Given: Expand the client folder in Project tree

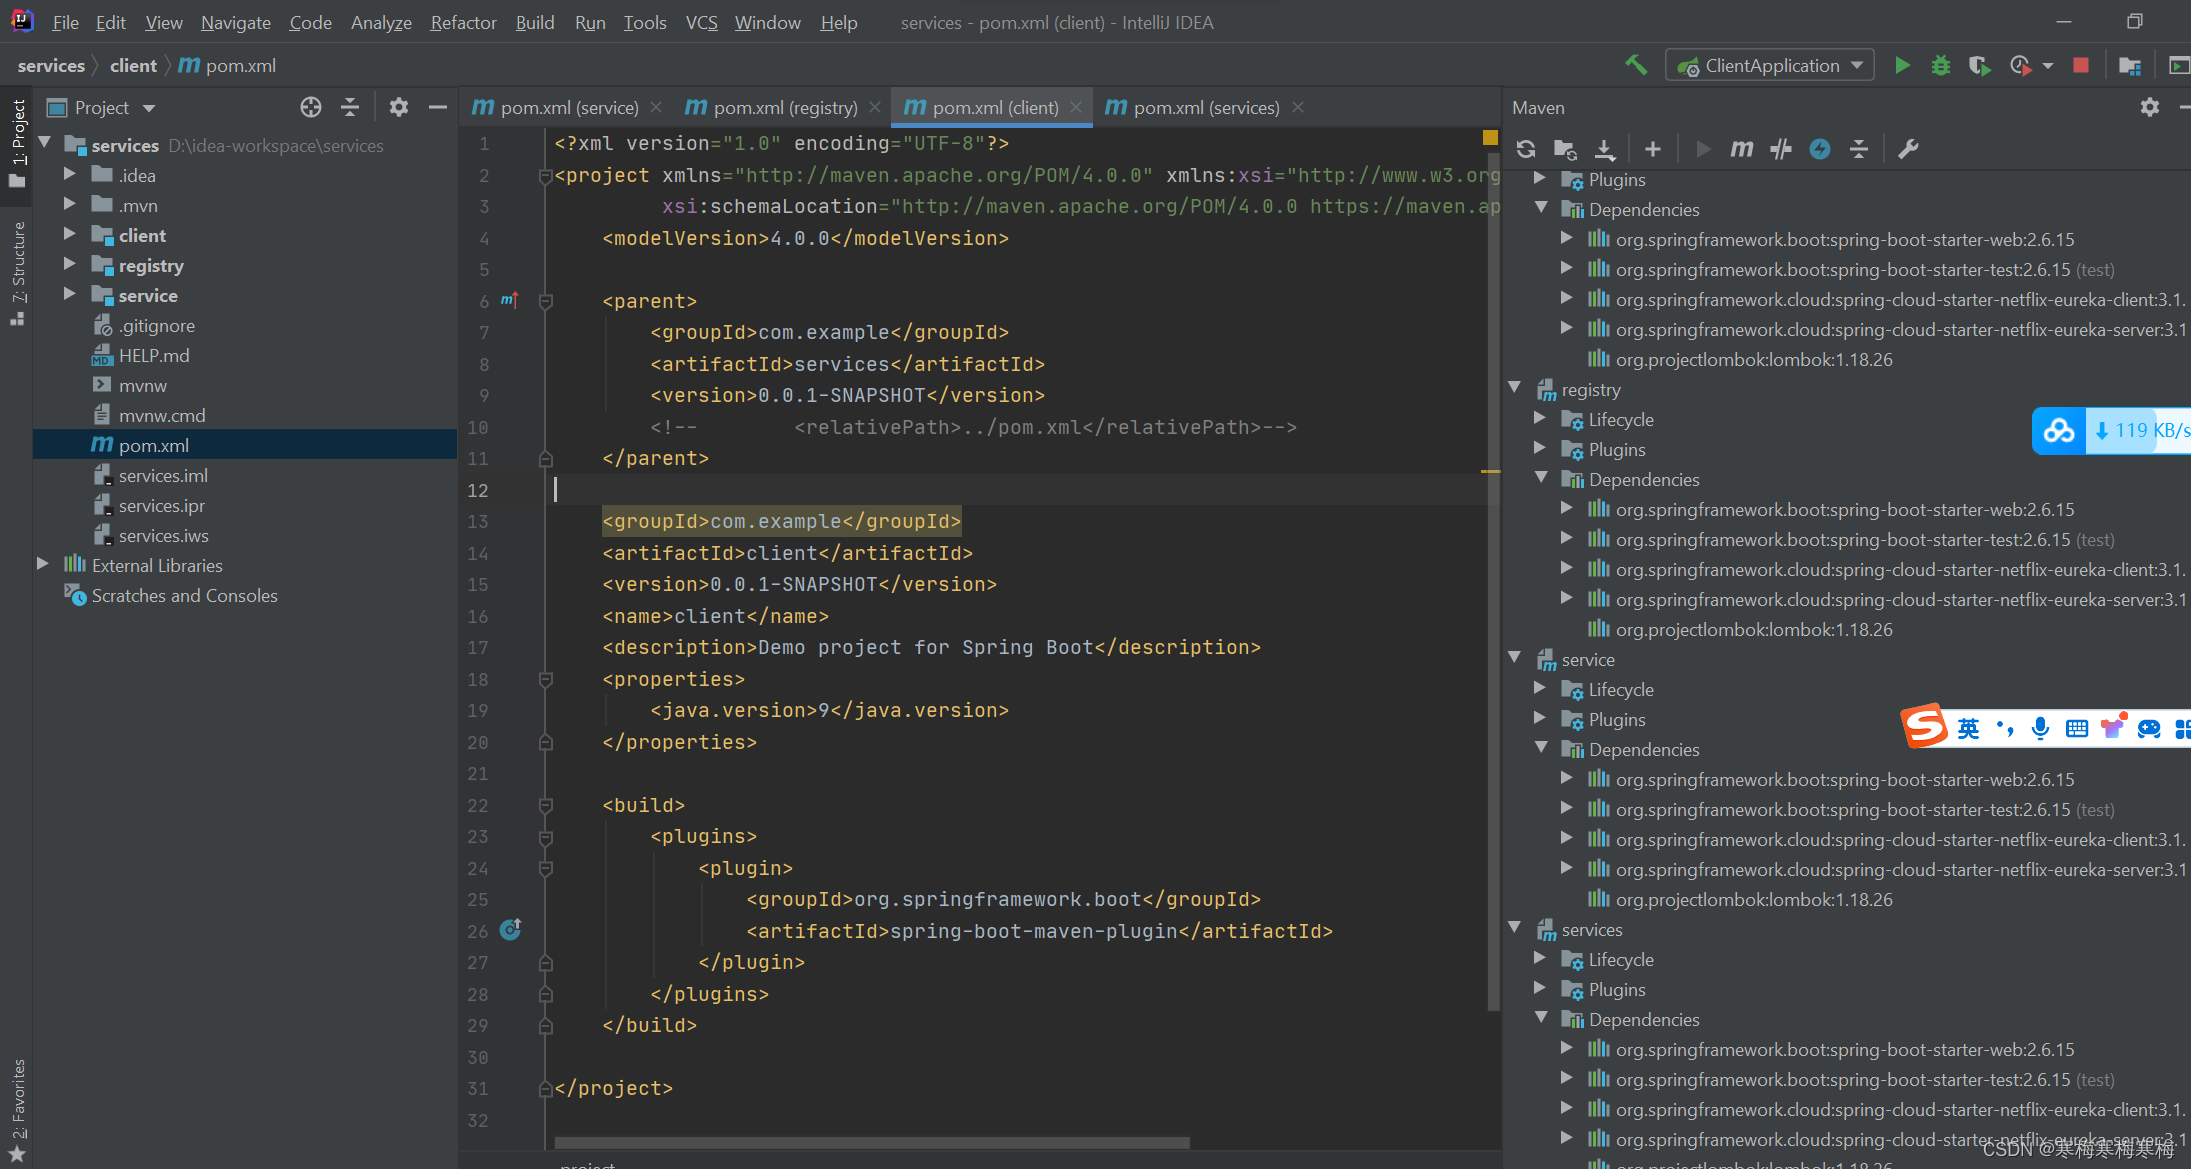Looking at the screenshot, I should point(69,235).
